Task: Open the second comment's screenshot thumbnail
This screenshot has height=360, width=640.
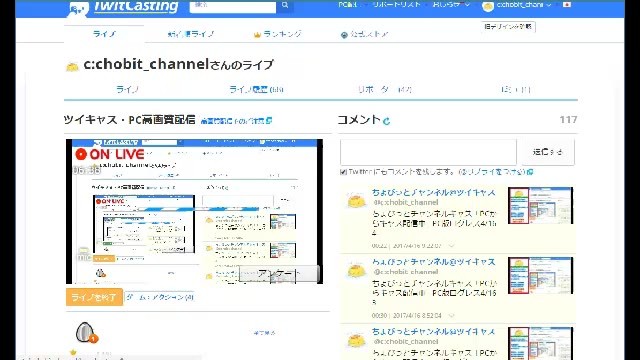Action: click(540, 275)
